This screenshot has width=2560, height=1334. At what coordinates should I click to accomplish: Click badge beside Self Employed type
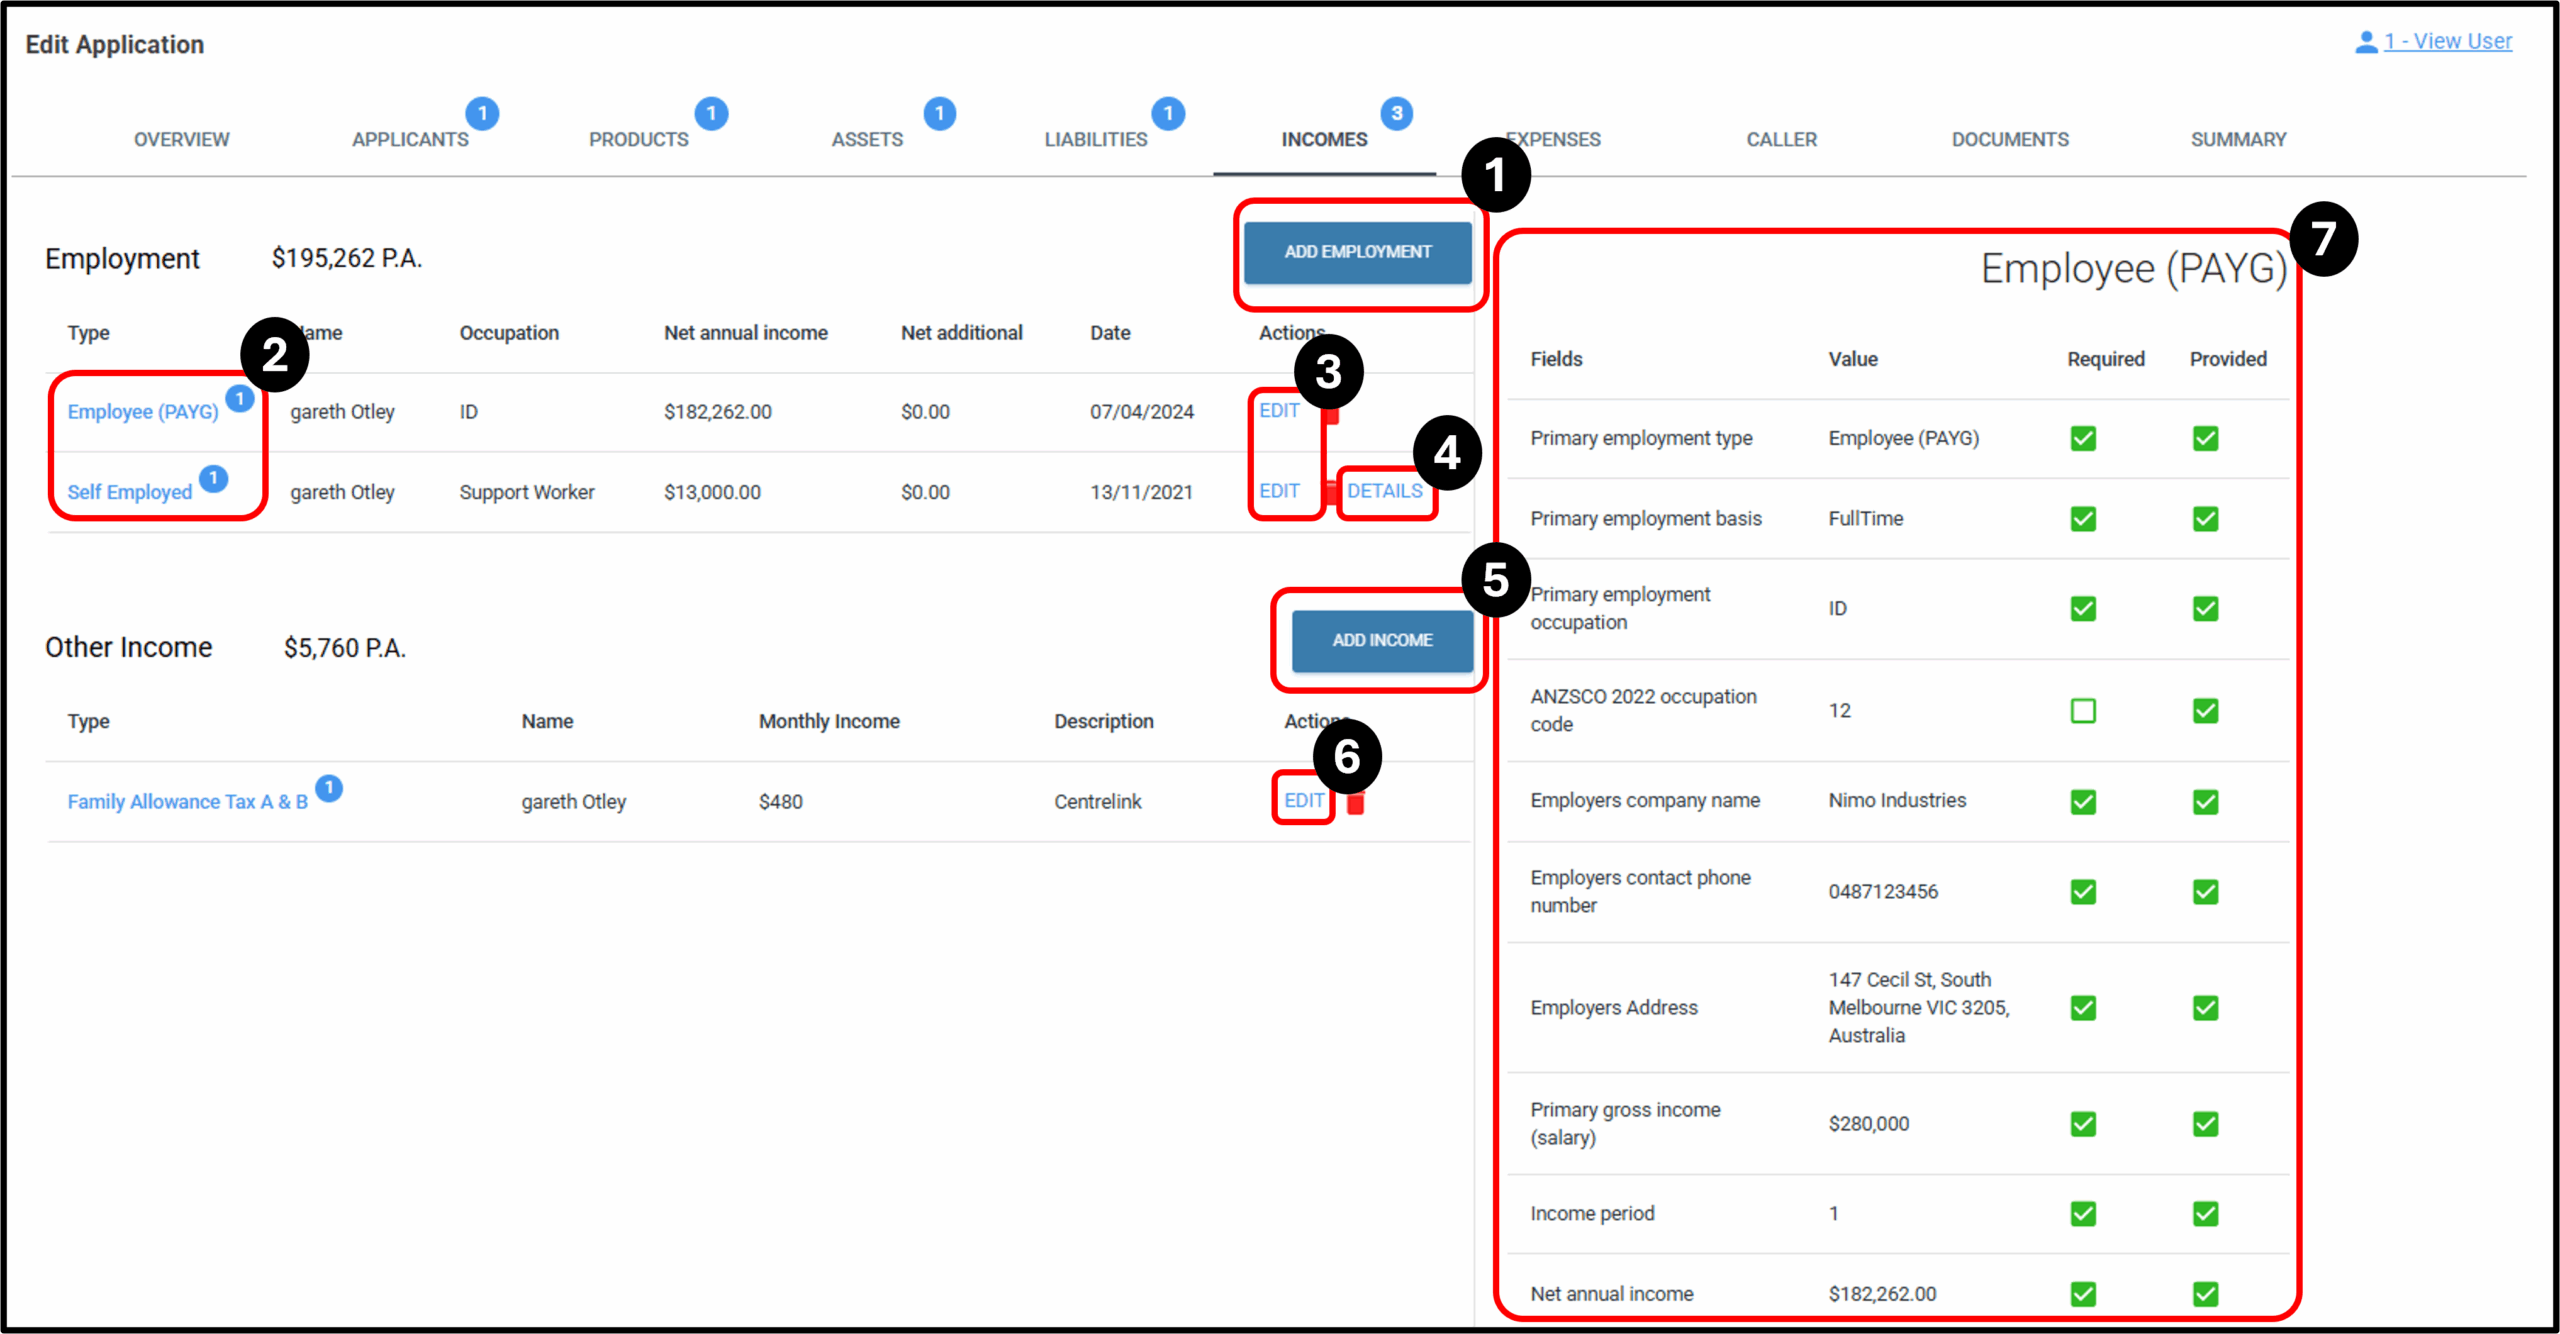[213, 478]
